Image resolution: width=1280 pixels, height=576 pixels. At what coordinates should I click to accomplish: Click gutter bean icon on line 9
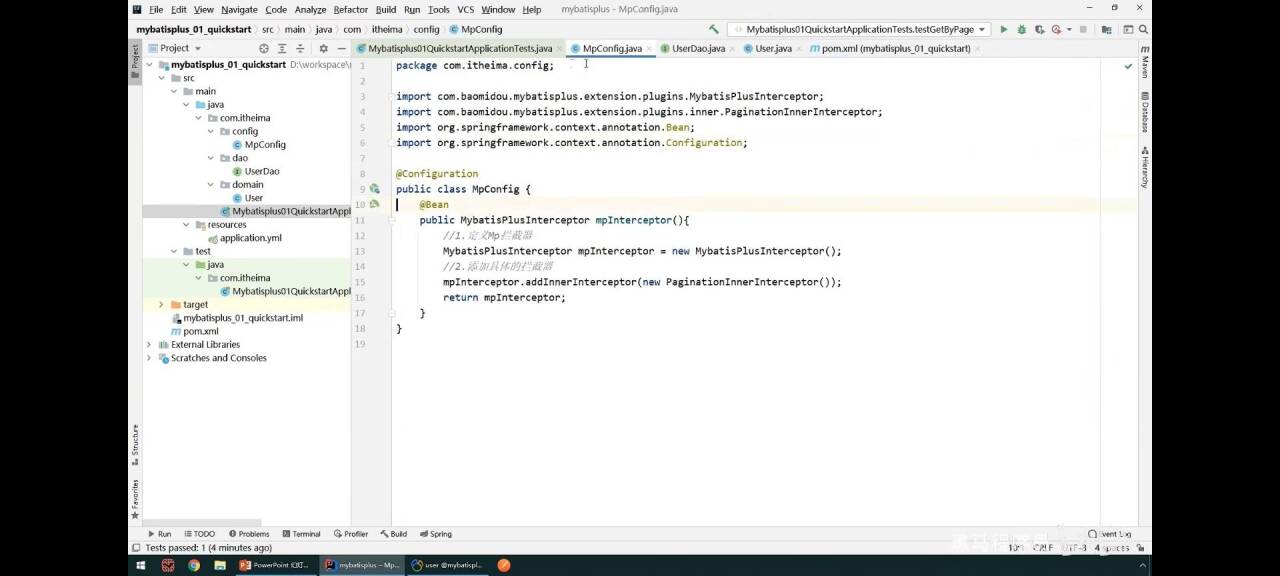tap(374, 189)
